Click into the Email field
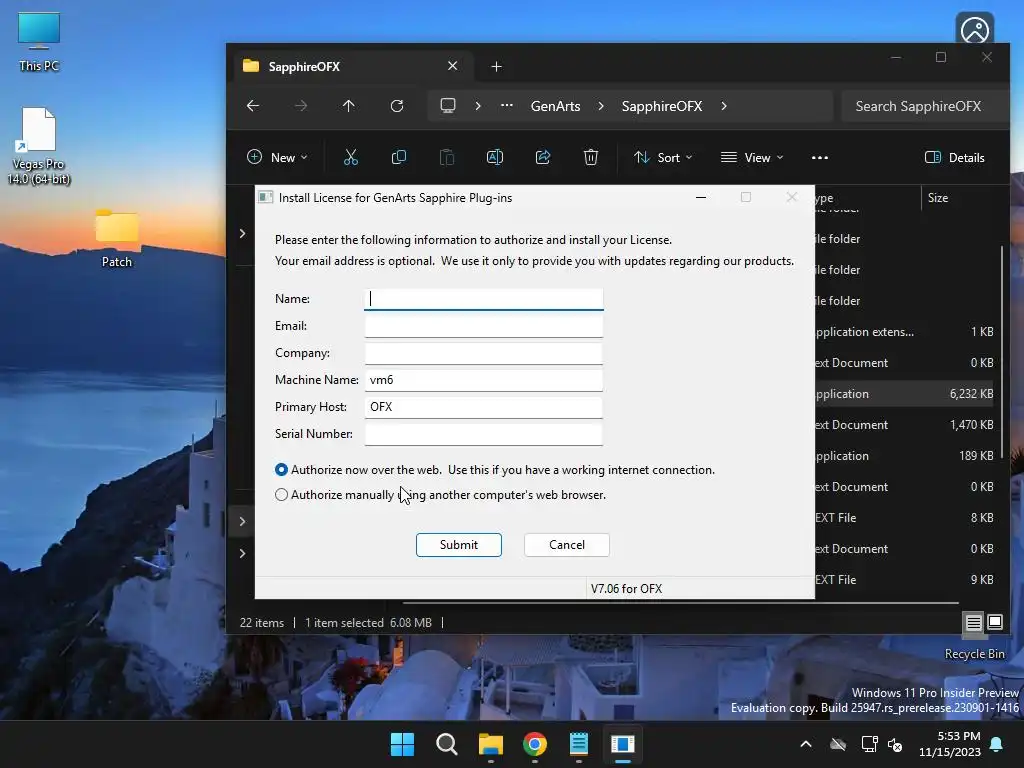Viewport: 1024px width, 768px height. click(483, 326)
